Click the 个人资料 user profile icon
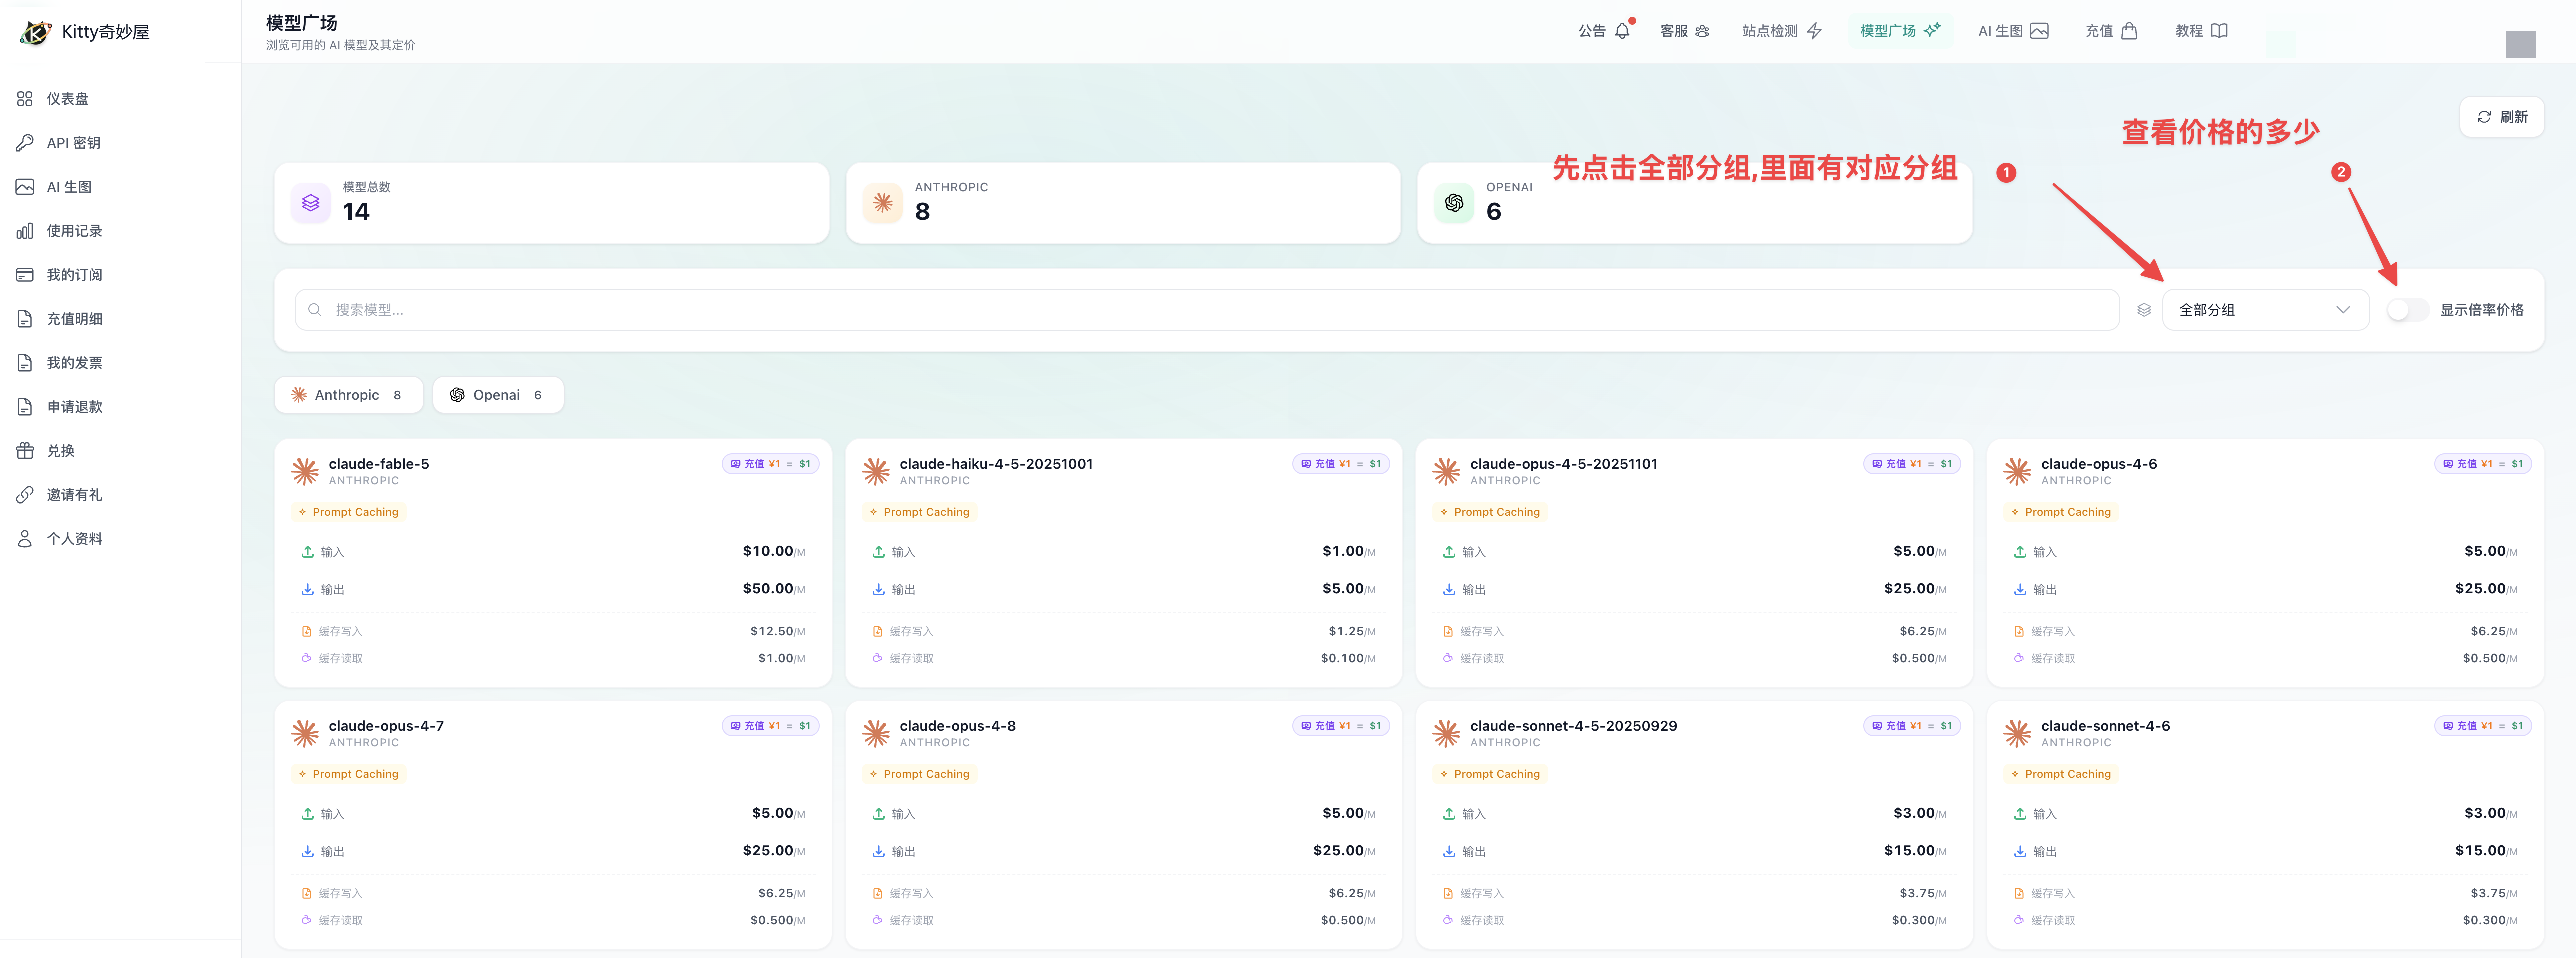Viewport: 2576px width, 958px height. pos(25,539)
